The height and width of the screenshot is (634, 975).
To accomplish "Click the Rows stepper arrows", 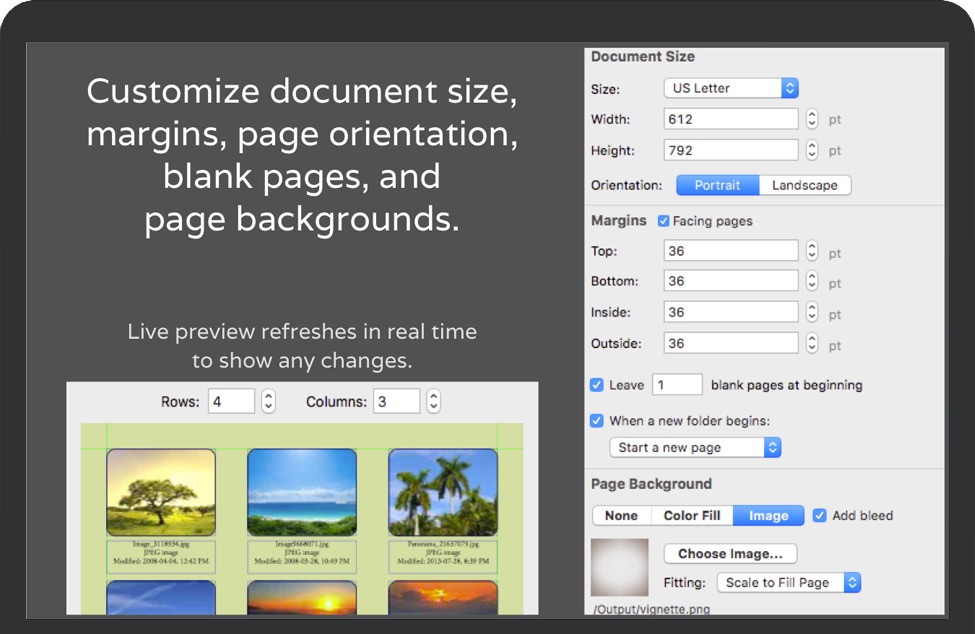I will pos(268,402).
